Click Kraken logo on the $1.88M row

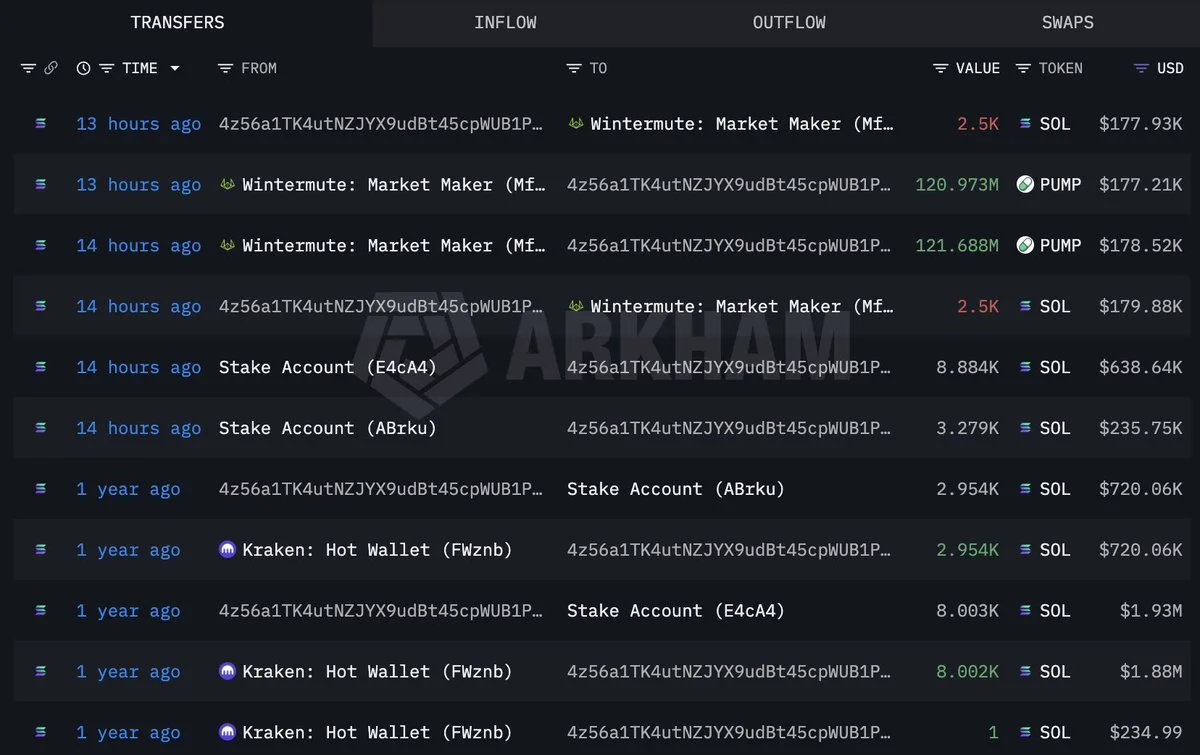coord(227,672)
